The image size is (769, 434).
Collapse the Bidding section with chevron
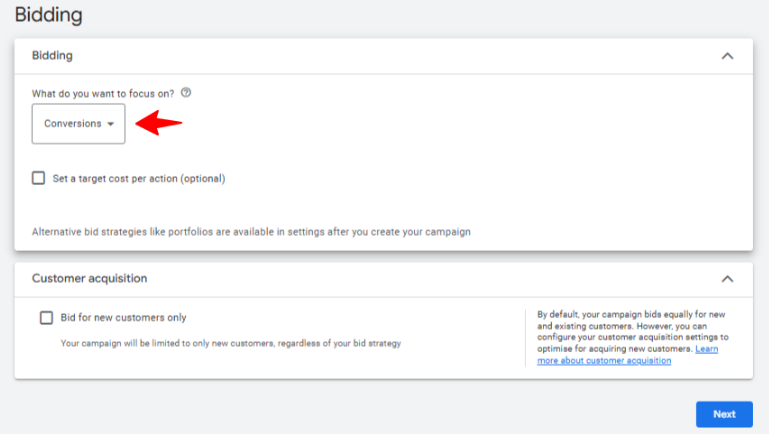tap(727, 56)
